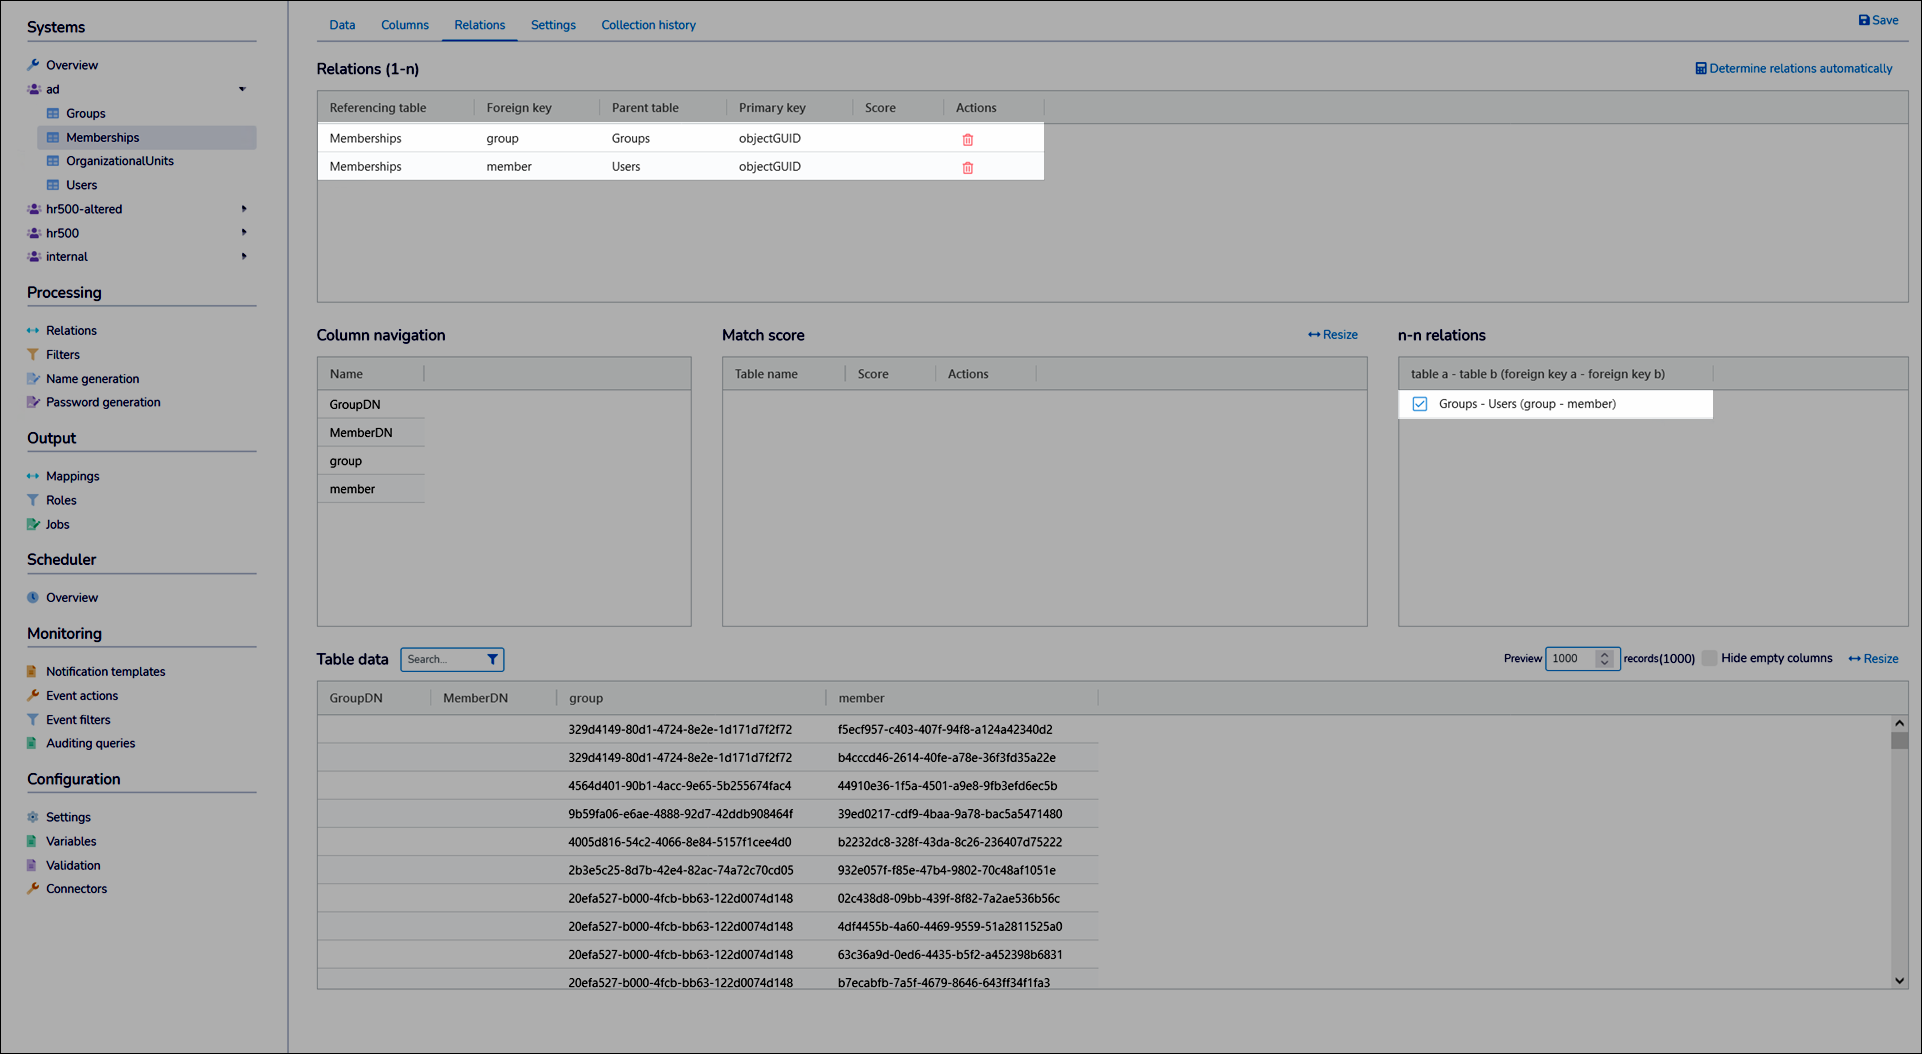Delete the Memberships group relation row
This screenshot has height=1054, width=1922.
tap(967, 139)
